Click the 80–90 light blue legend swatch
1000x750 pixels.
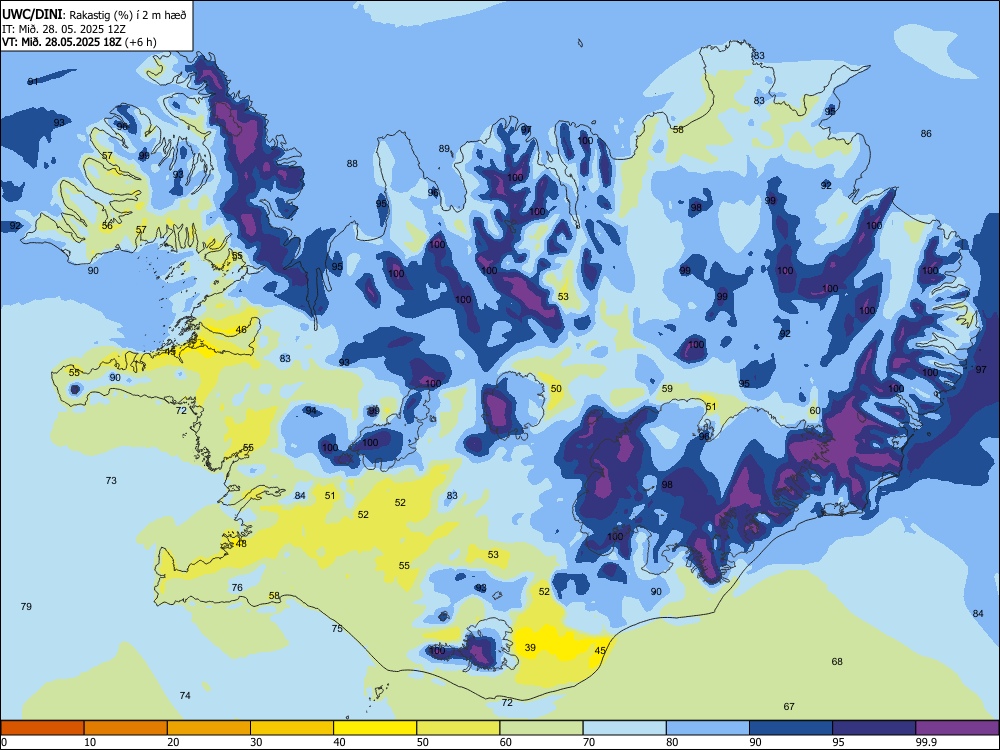(708, 728)
